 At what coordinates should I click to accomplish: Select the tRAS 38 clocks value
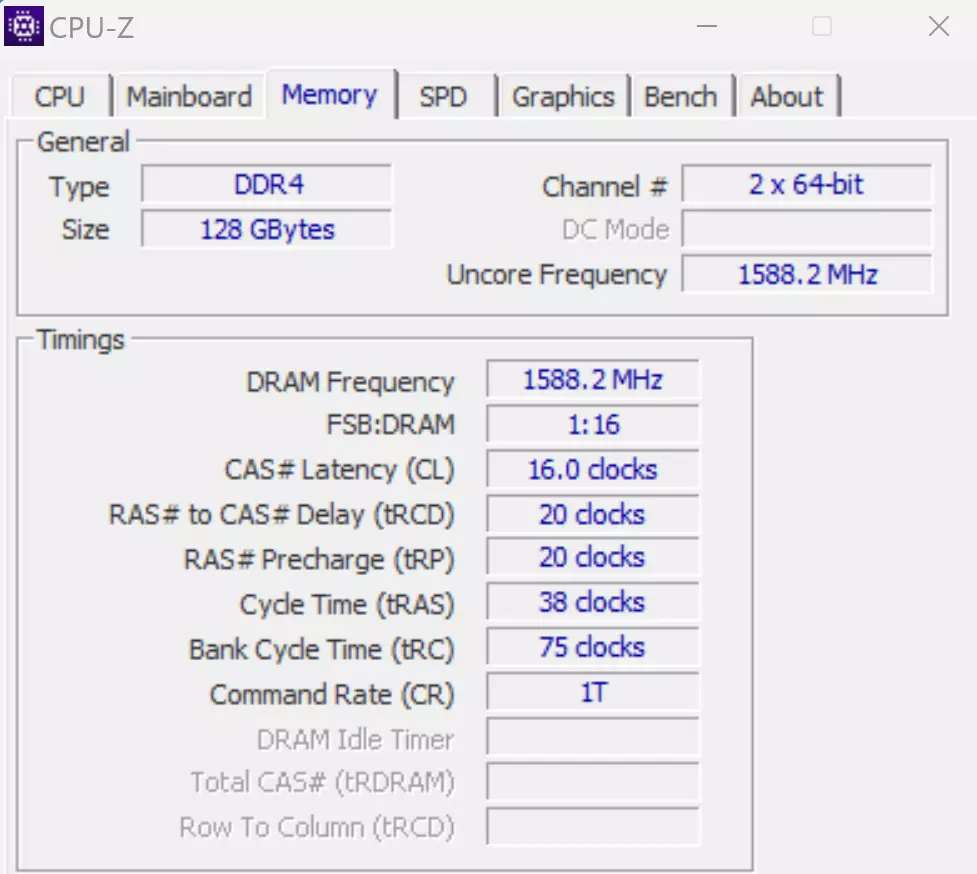click(x=593, y=601)
